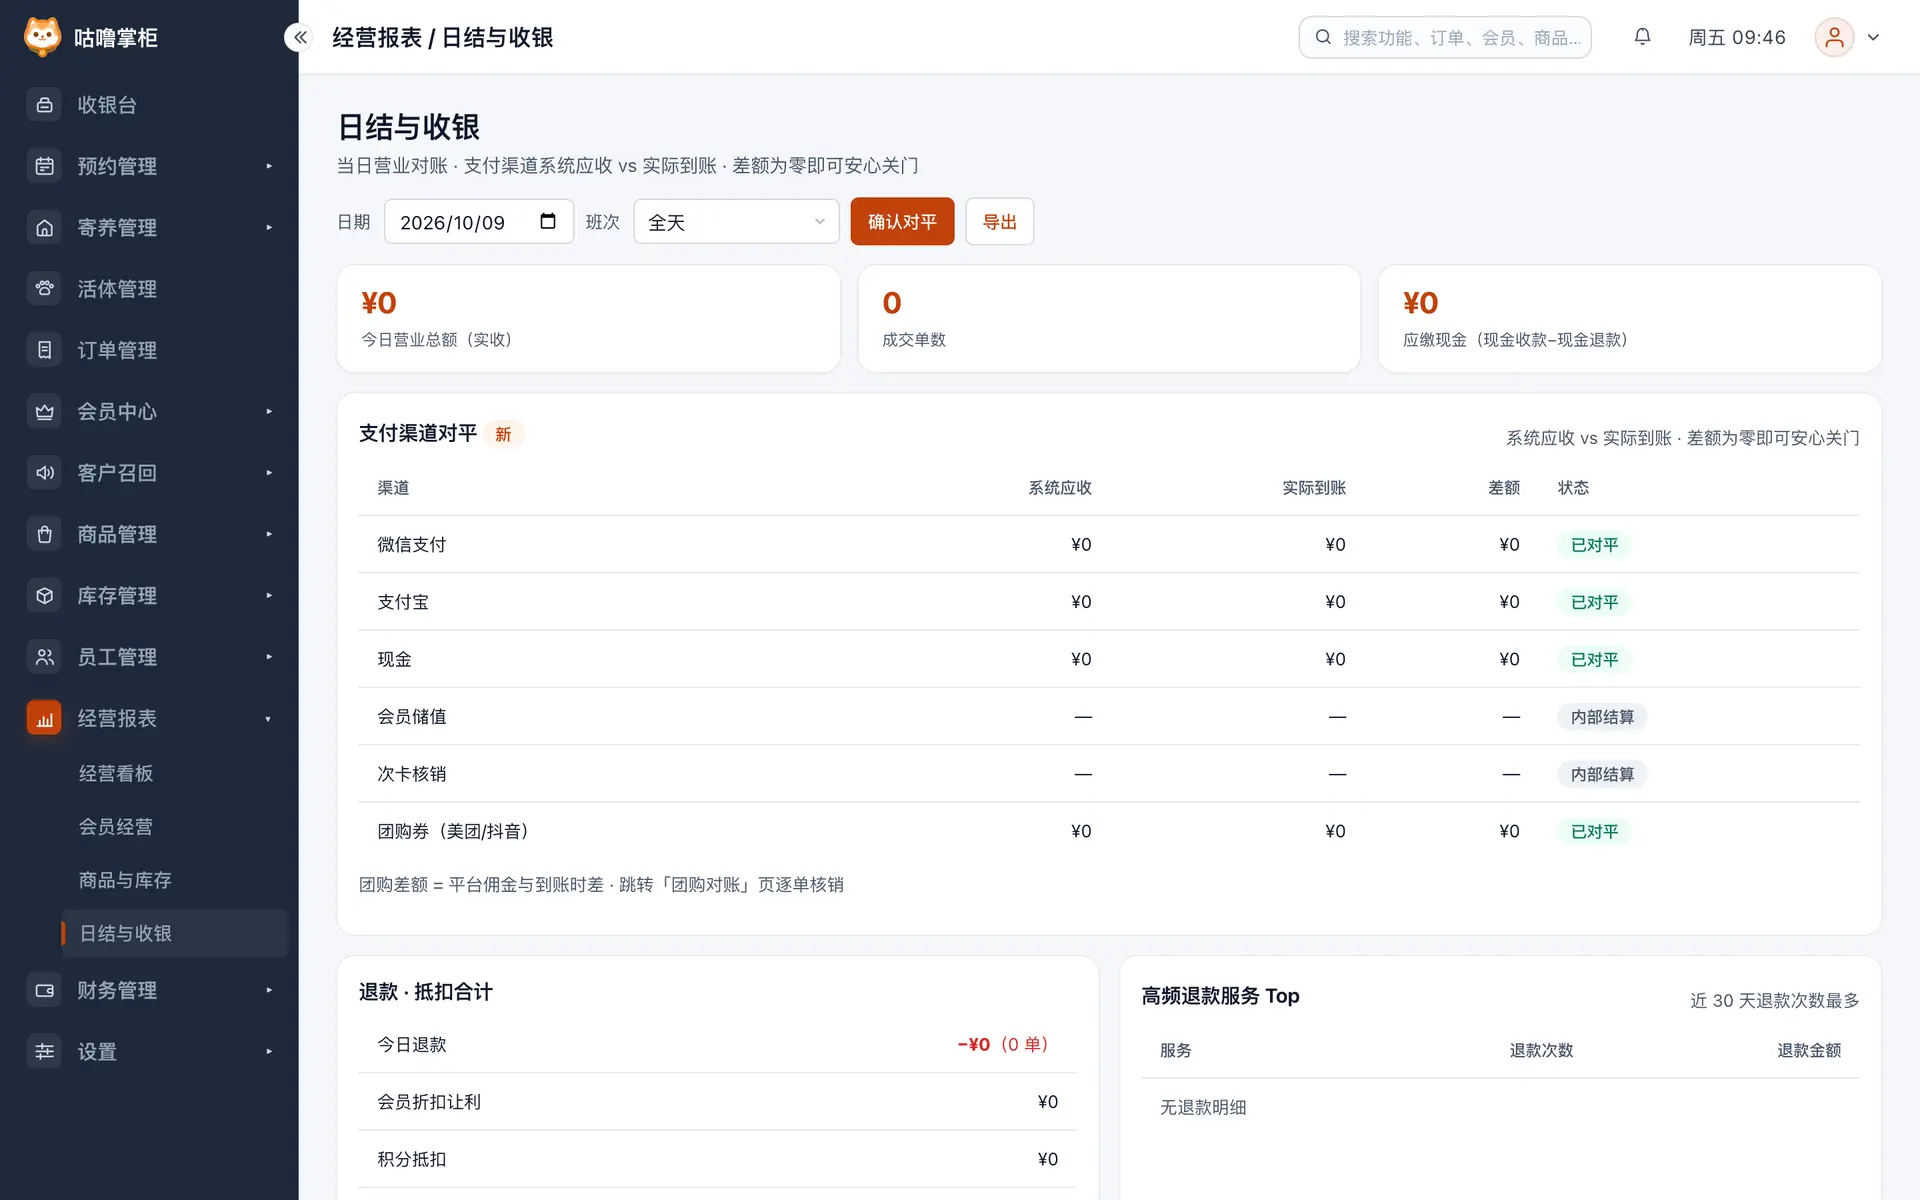The width and height of the screenshot is (1920, 1200).
Task: Expand the 预约管理 submenu arrow
Action: [x=269, y=166]
